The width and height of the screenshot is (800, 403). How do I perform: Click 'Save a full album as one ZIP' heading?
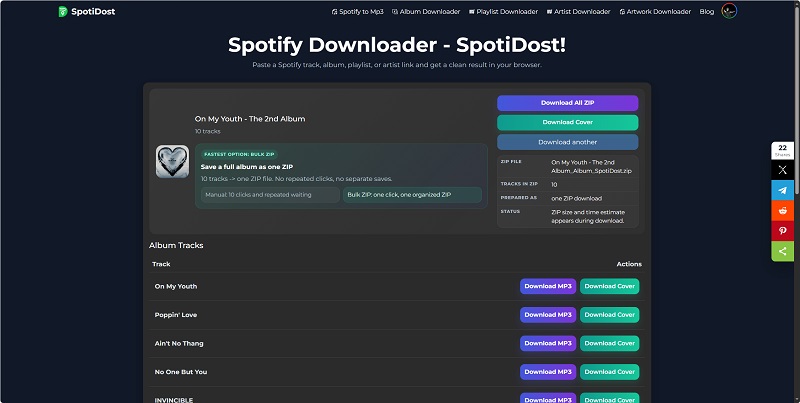pyautogui.click(x=247, y=167)
